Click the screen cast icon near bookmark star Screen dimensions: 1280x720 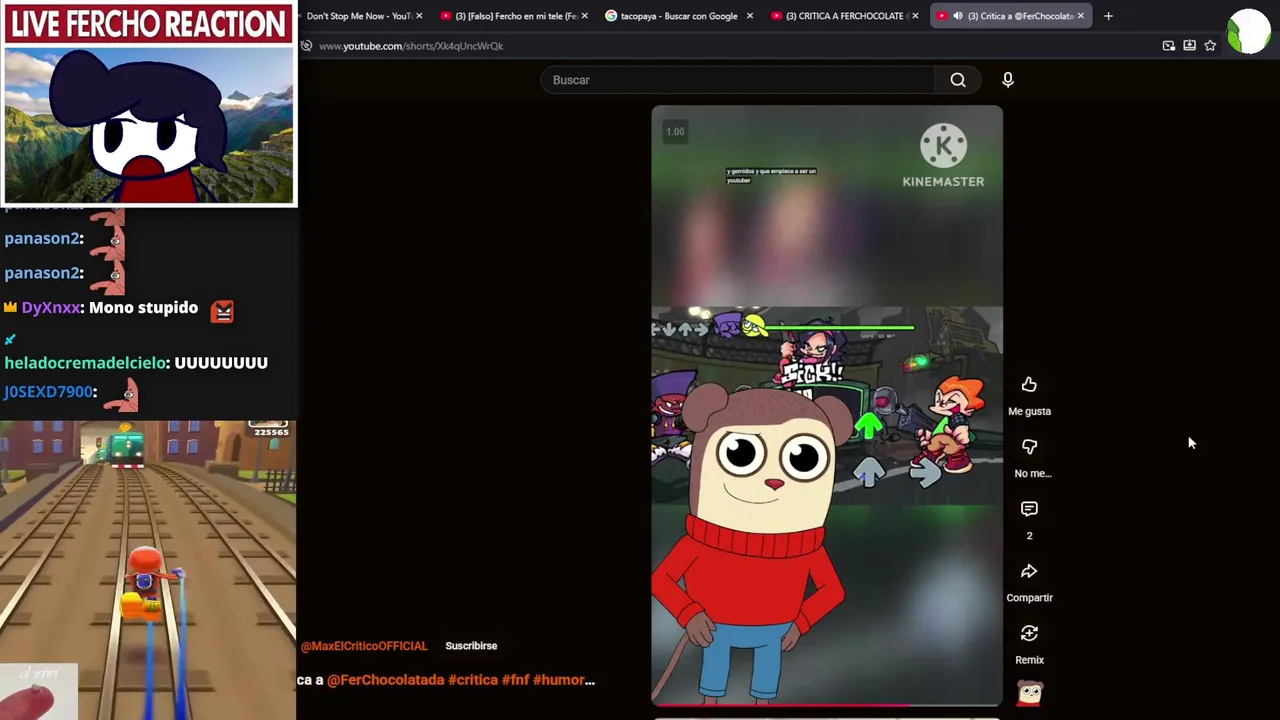pos(1168,46)
